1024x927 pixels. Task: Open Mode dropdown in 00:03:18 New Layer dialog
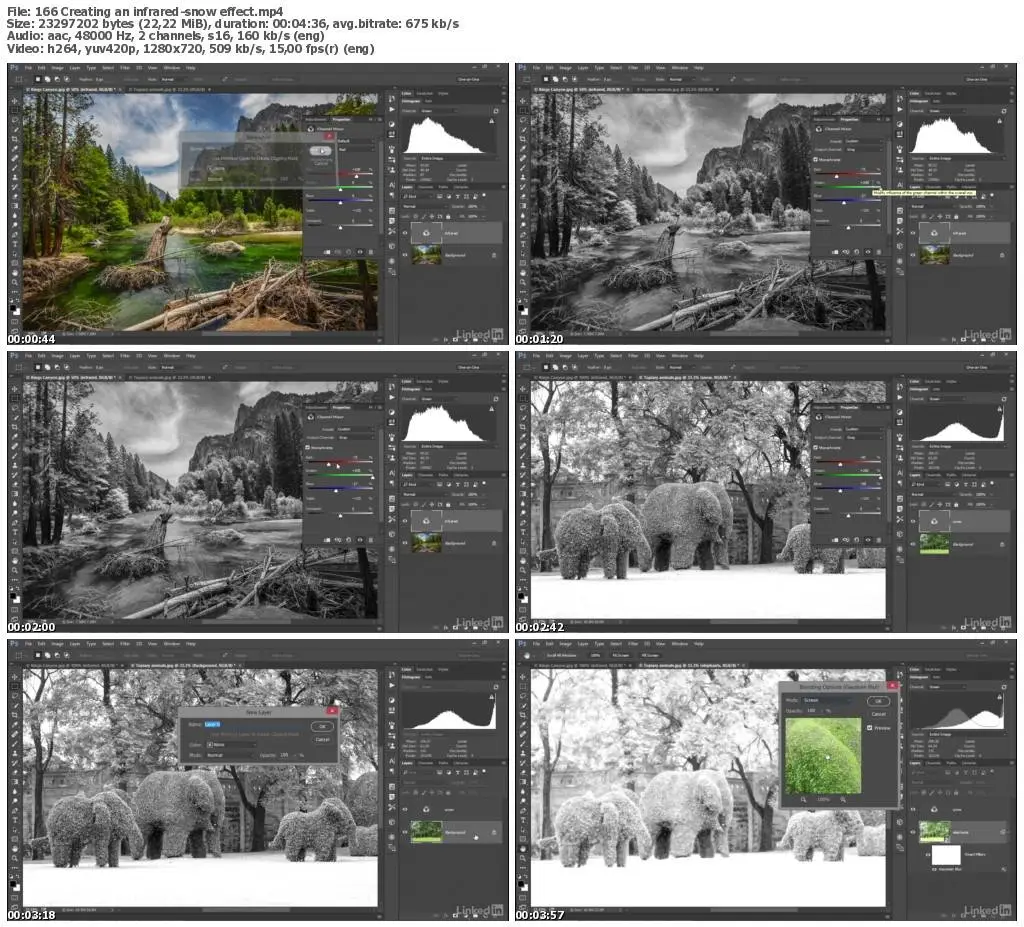pos(230,755)
